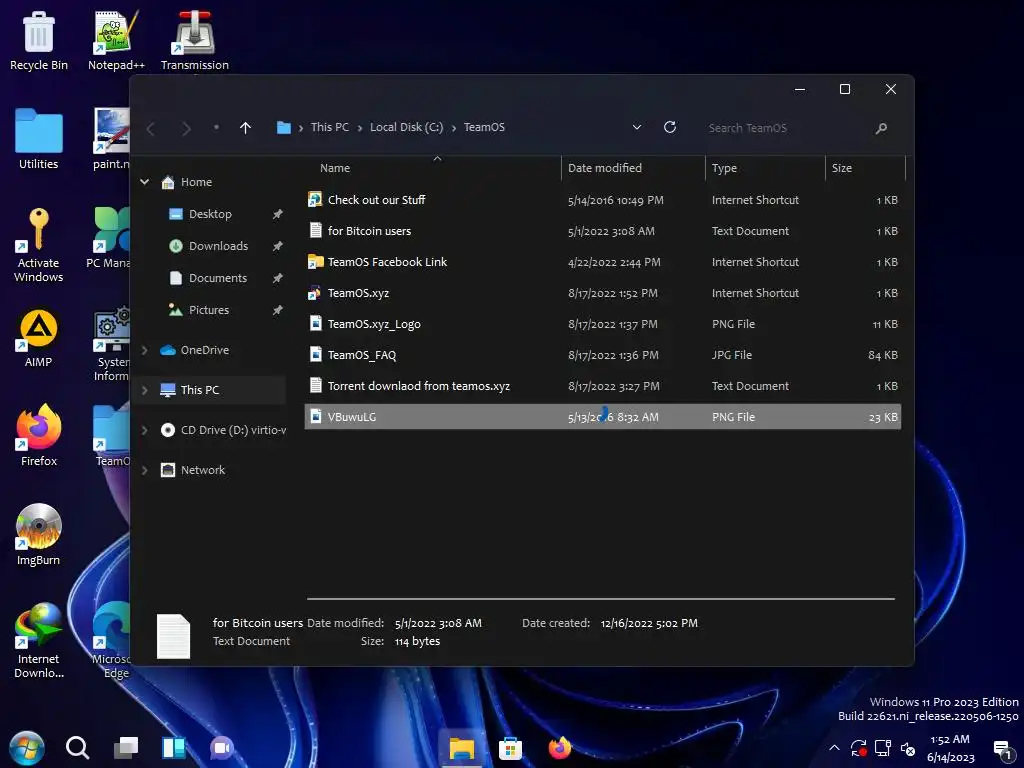The height and width of the screenshot is (768, 1024).
Task: Select Desktop in the navigation pane
Action: pyautogui.click(x=210, y=214)
